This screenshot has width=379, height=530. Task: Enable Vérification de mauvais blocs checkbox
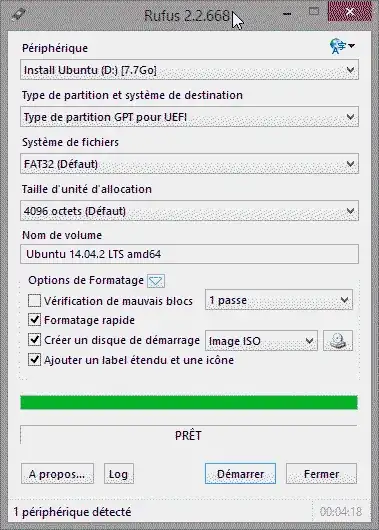[x=34, y=300]
